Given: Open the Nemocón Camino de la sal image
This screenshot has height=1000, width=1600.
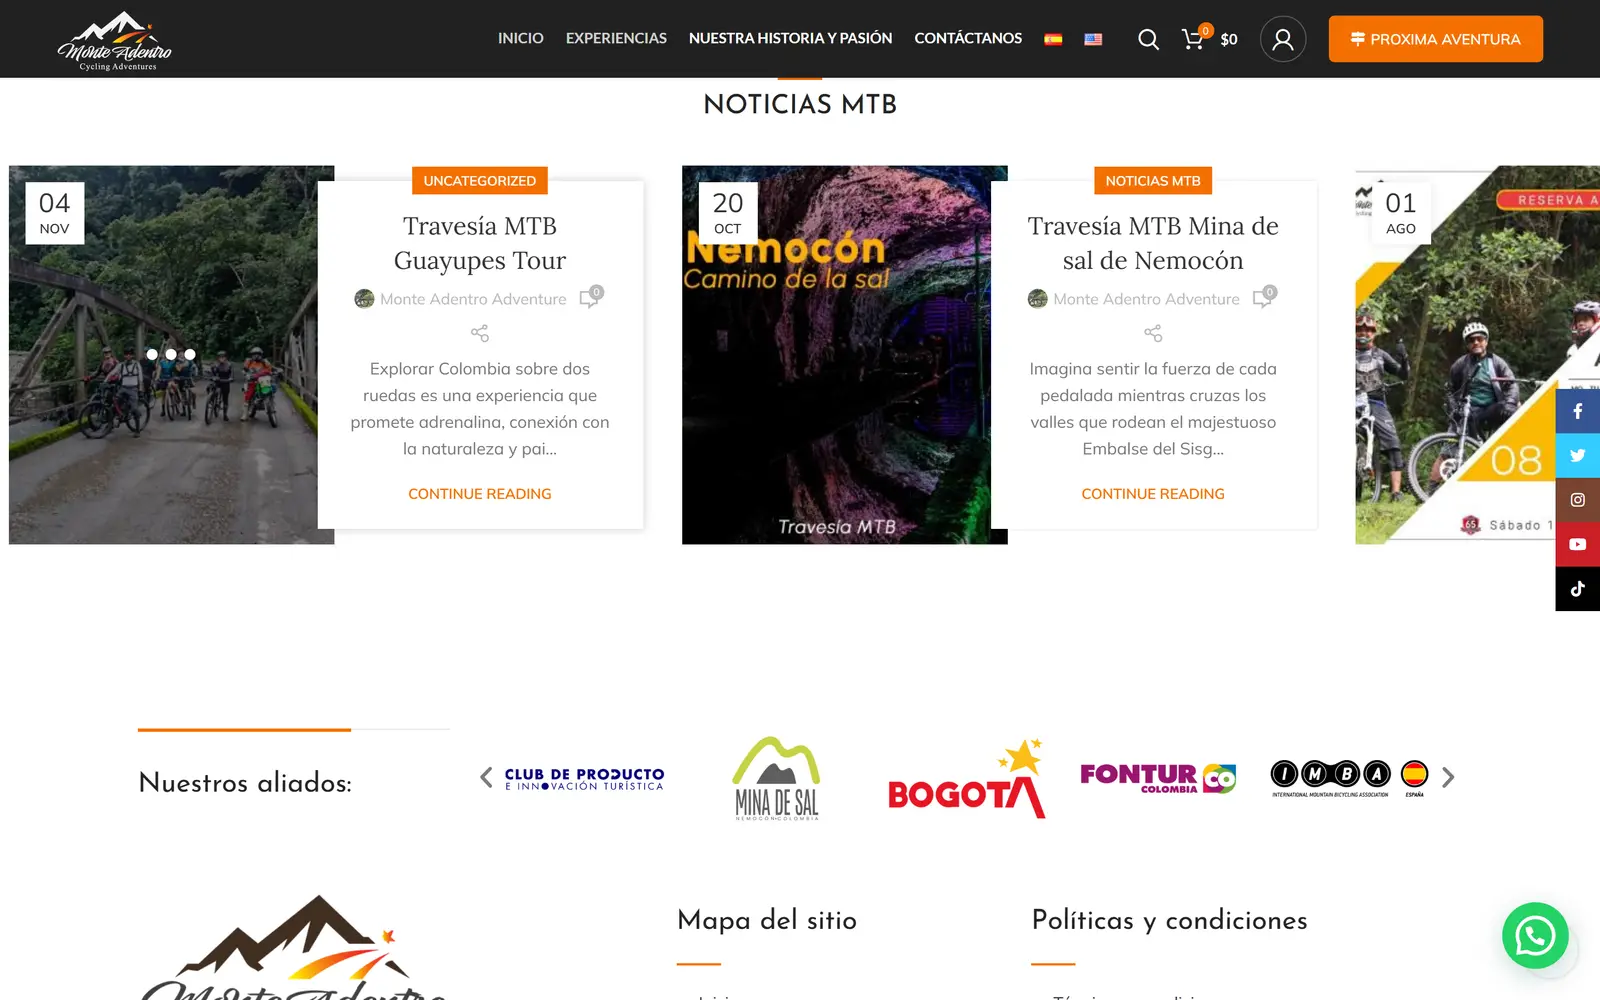Looking at the screenshot, I should [x=844, y=355].
